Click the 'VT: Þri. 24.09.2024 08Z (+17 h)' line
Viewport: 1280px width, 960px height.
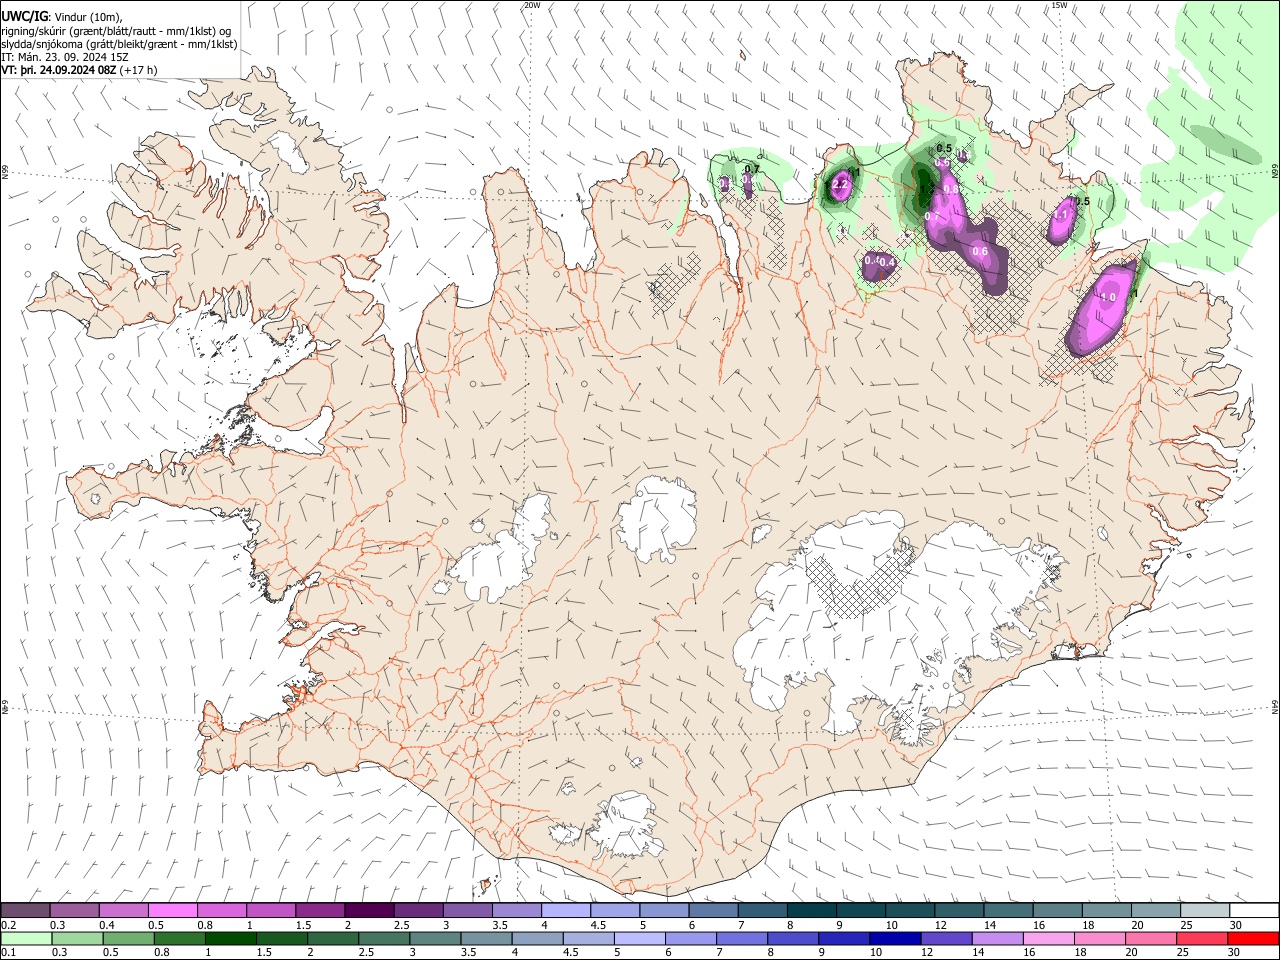tap(79, 70)
